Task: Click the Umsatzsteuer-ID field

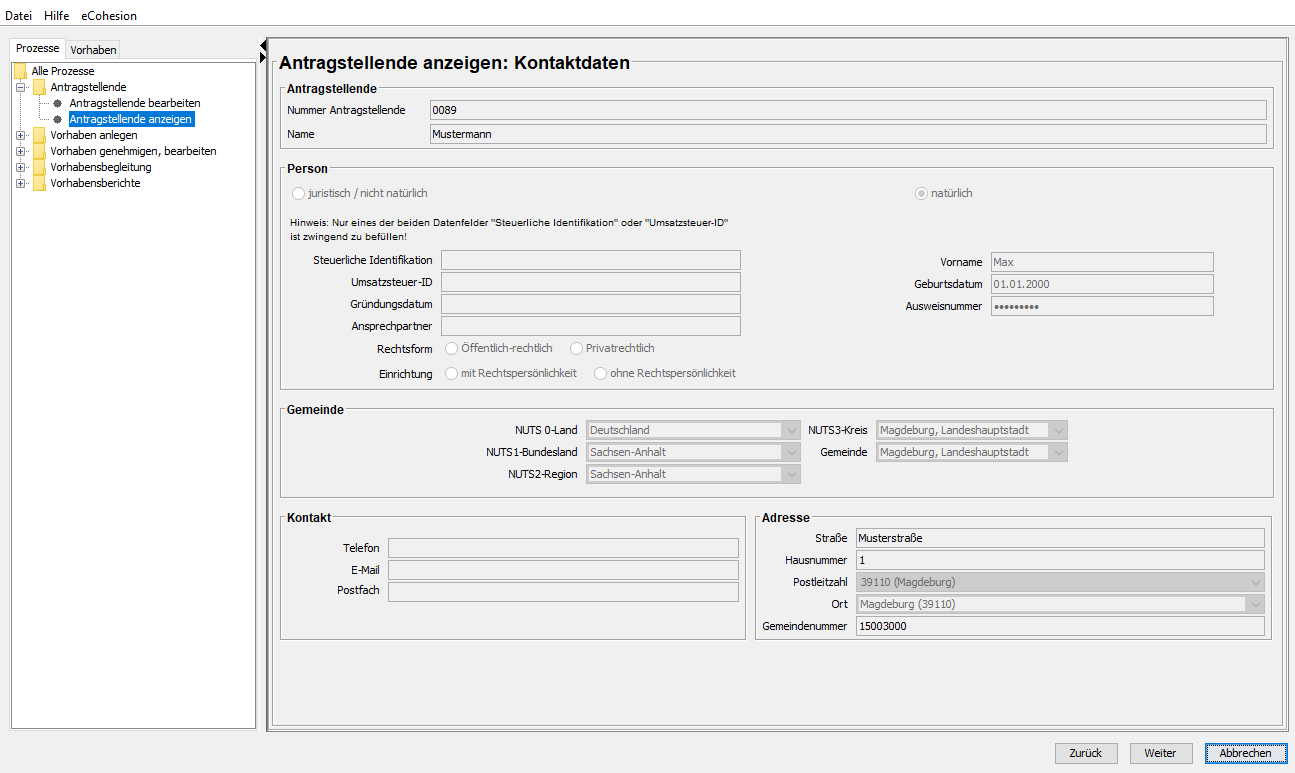Action: pos(591,282)
